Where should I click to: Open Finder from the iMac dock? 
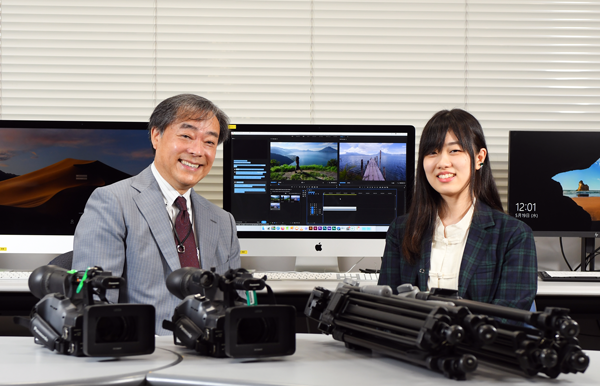(x=264, y=228)
